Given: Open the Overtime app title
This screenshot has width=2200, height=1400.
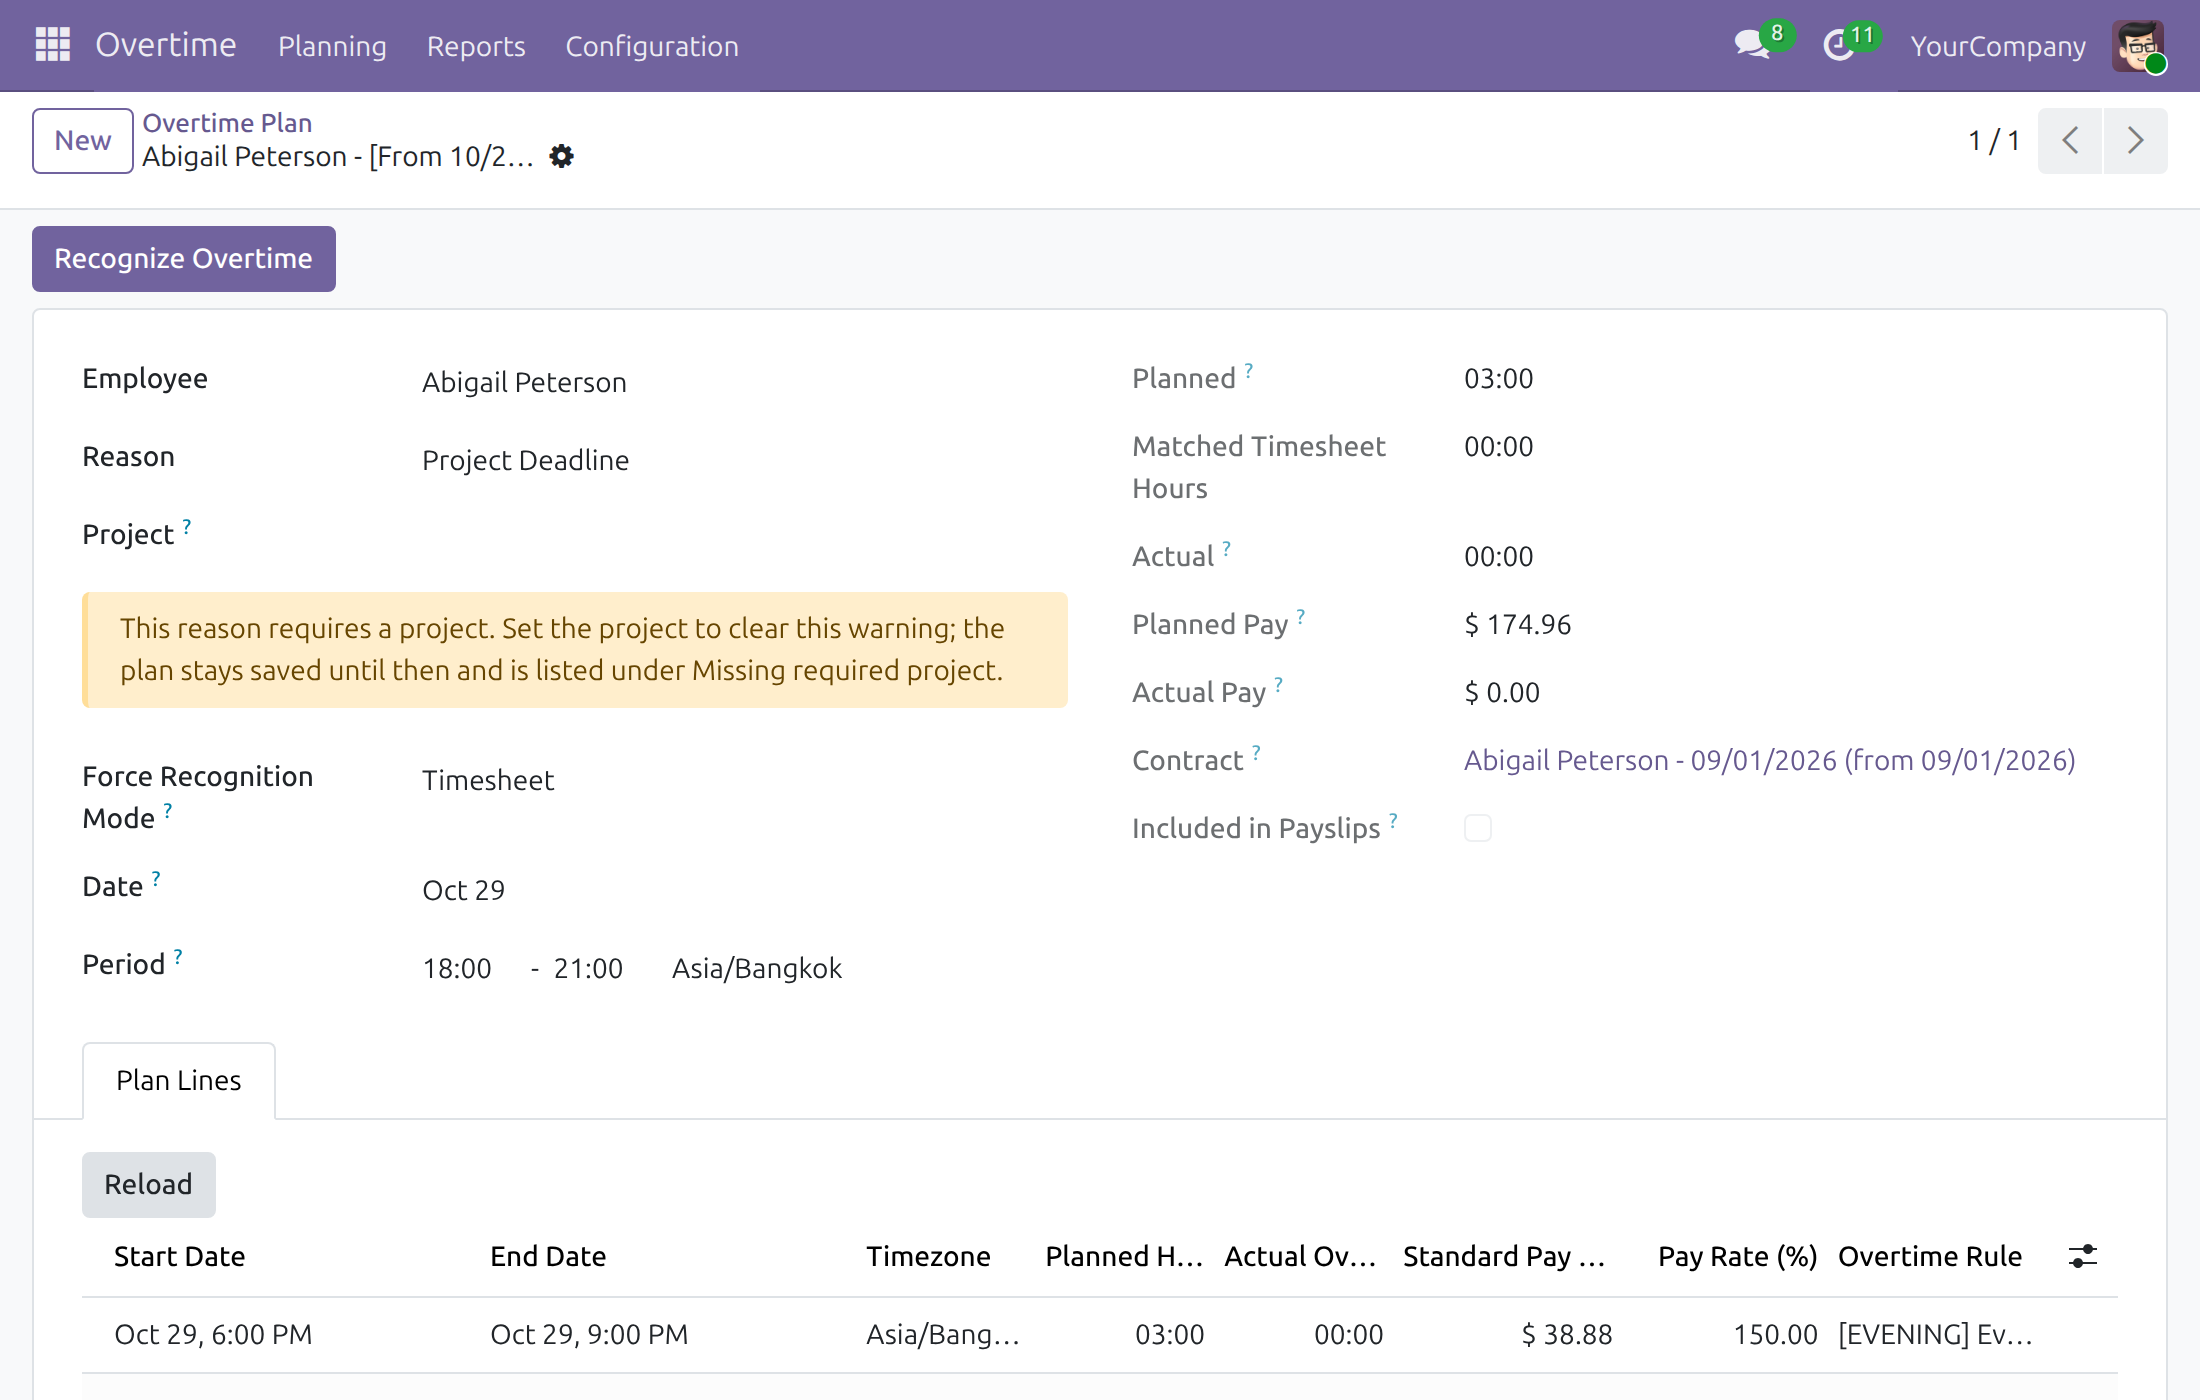Looking at the screenshot, I should pyautogui.click(x=166, y=45).
